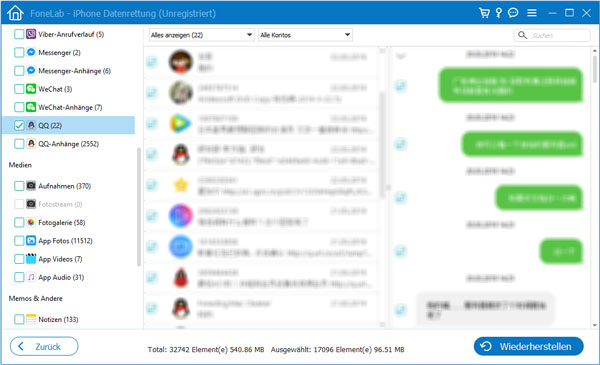
Task: Open the Alle Kontos dropdown
Action: coord(305,35)
